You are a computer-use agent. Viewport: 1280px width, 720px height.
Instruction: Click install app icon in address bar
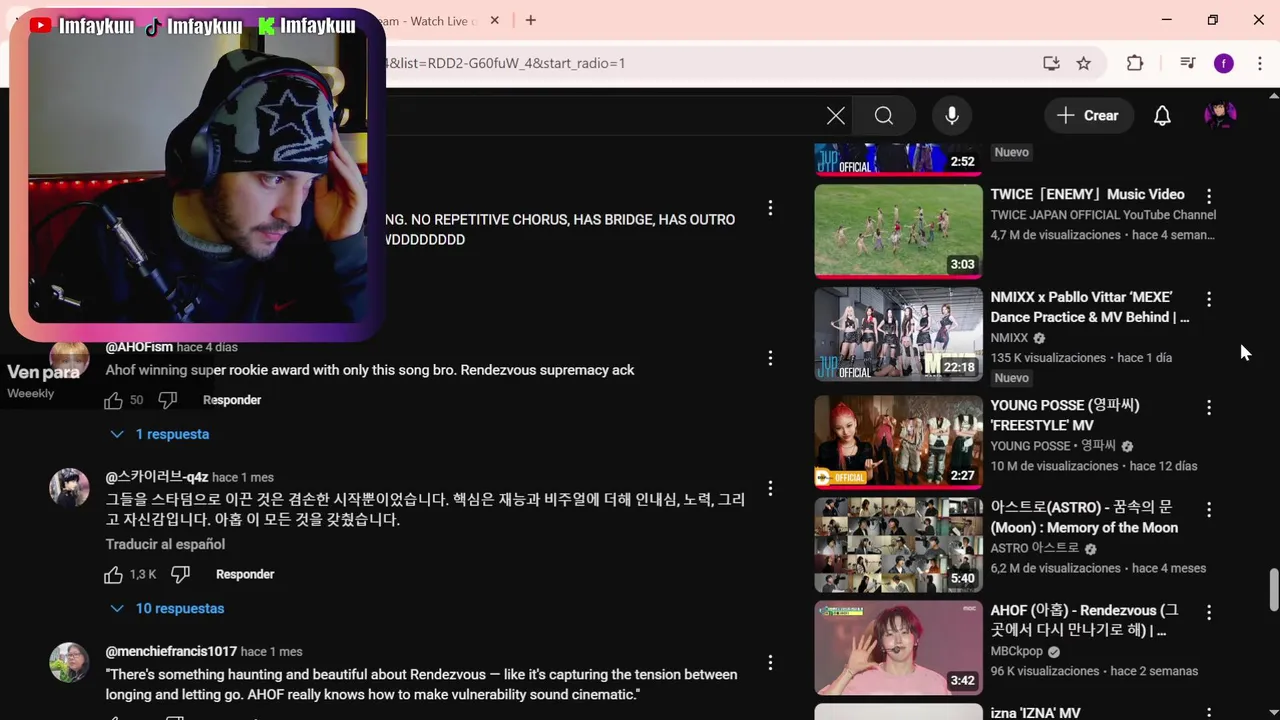[x=1051, y=63]
